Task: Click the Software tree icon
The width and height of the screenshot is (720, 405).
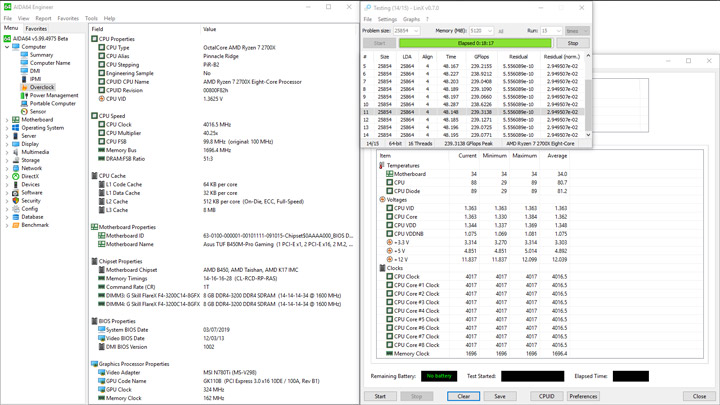Action: coord(16,192)
